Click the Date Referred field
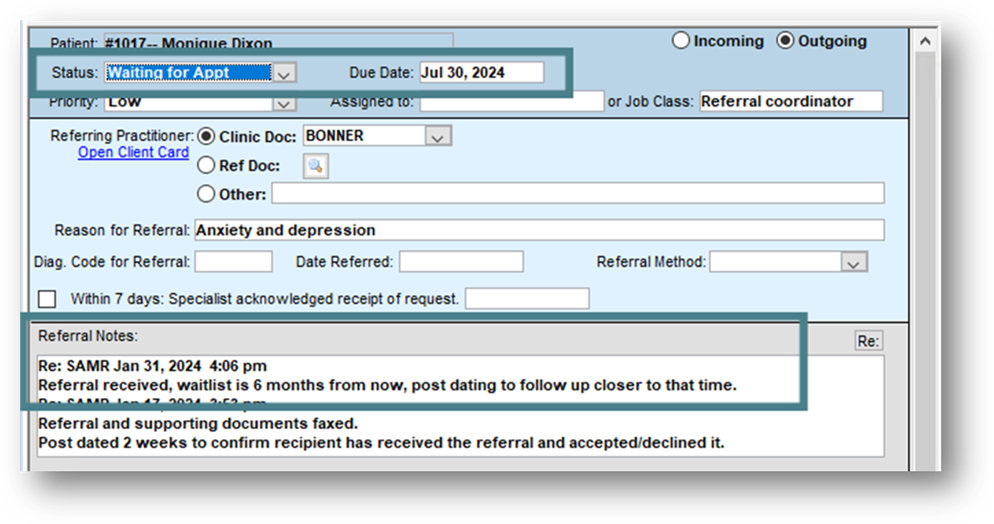Image resolution: width=994 pixels, height=524 pixels. point(461,262)
